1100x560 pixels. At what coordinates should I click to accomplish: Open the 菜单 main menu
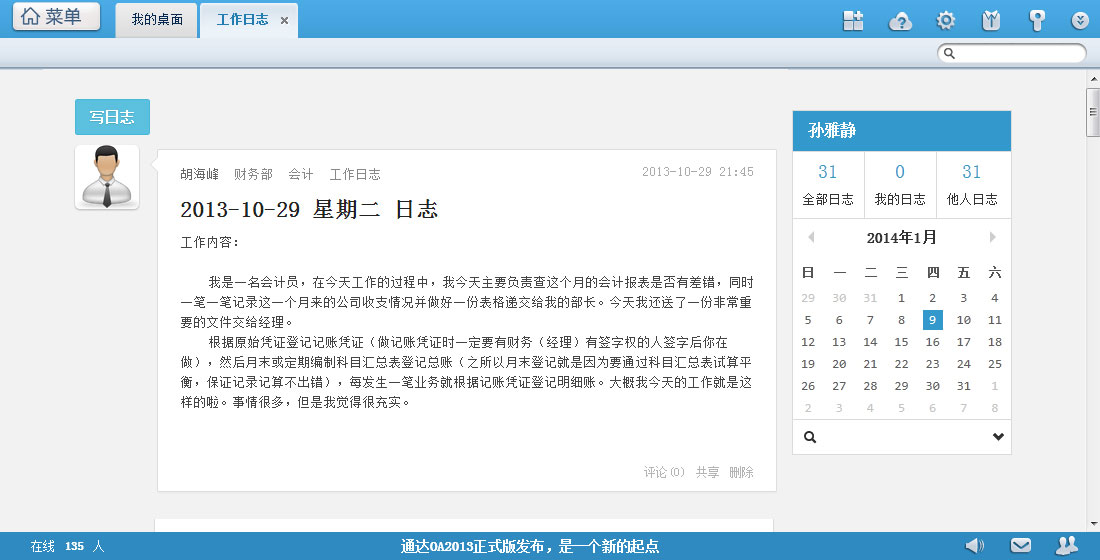(x=56, y=17)
